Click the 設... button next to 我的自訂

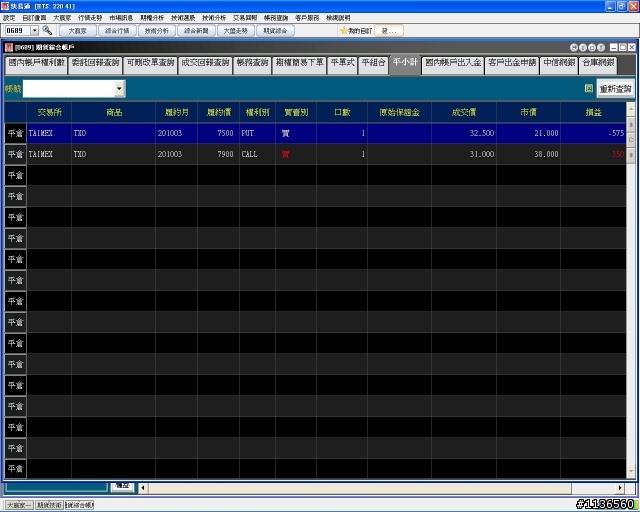389,31
